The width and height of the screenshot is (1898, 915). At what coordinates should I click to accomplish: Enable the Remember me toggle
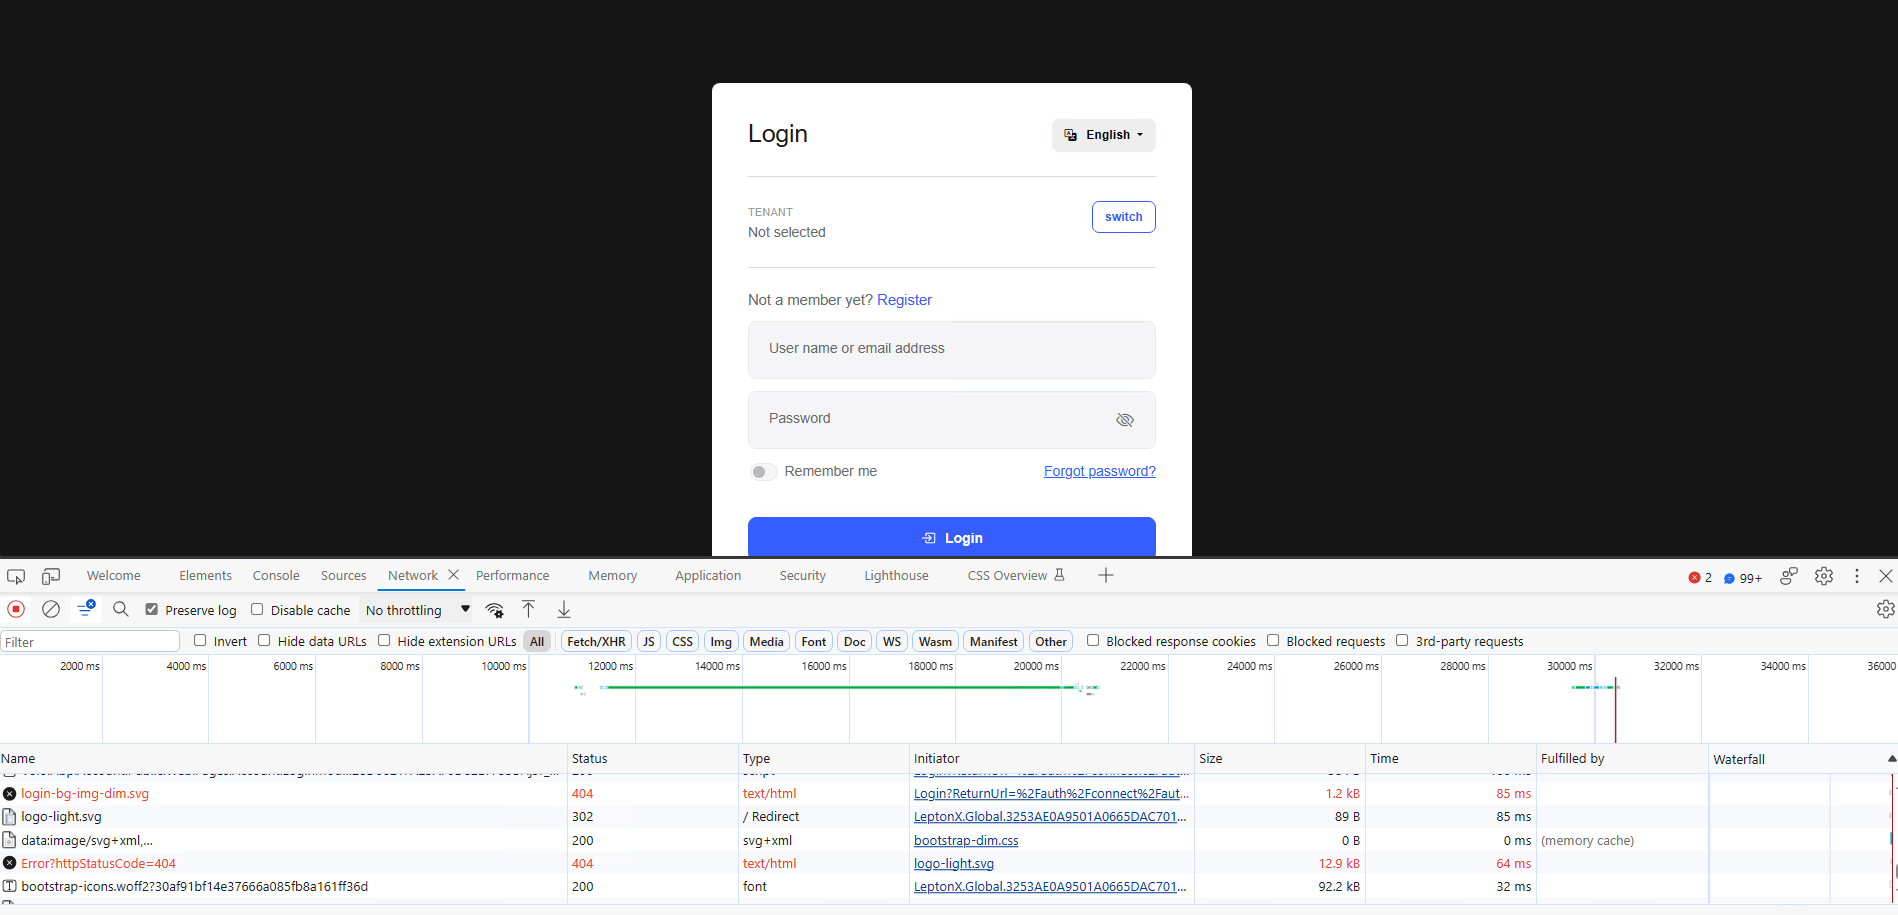click(x=763, y=472)
